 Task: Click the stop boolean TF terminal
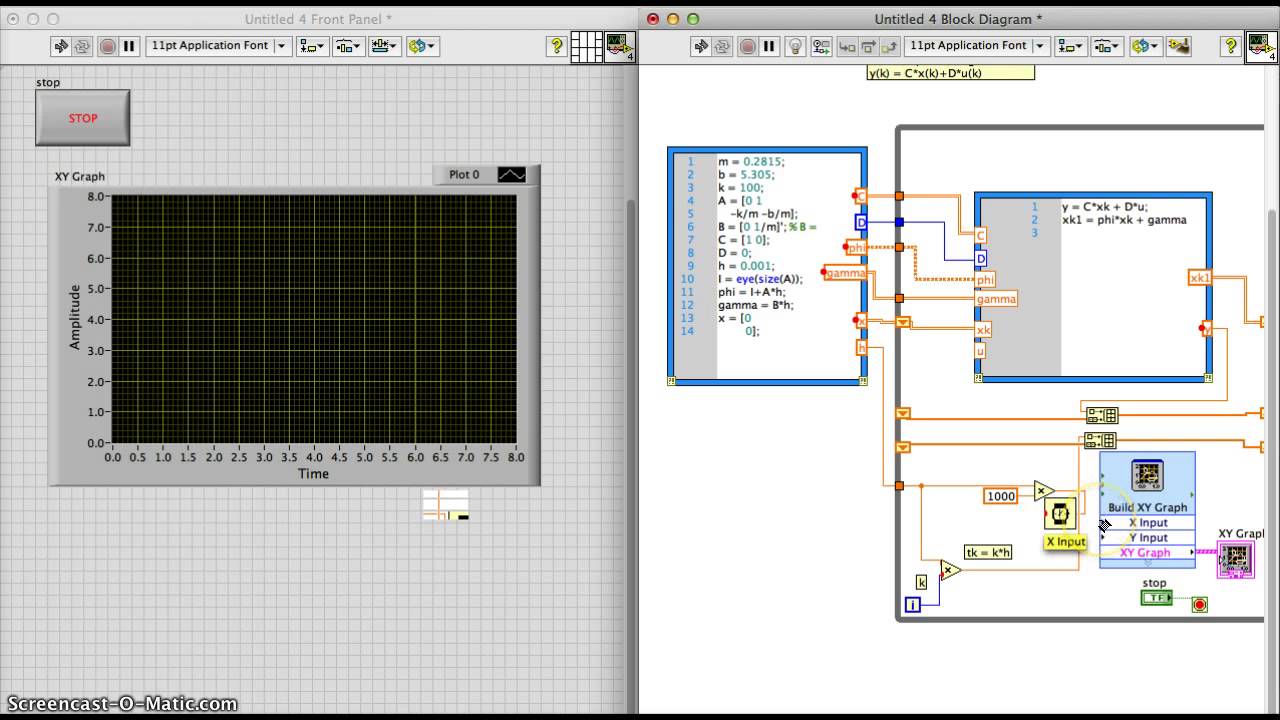click(x=1156, y=598)
